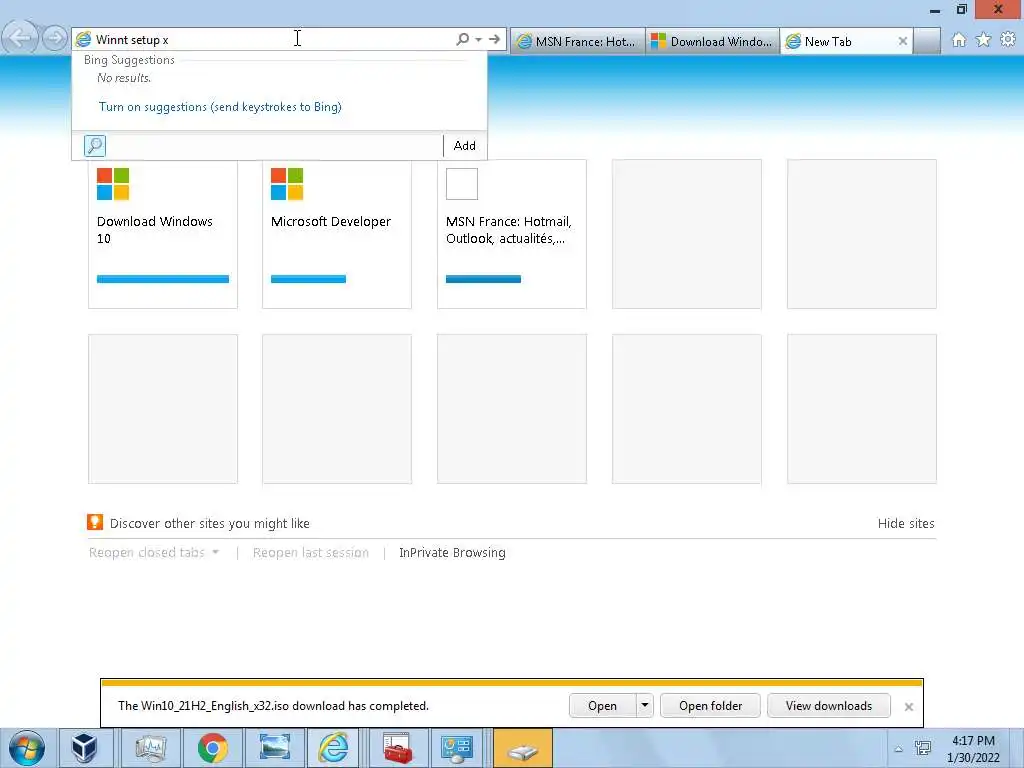This screenshot has width=1024, height=768.
Task: Click Add search provider button
Action: pyautogui.click(x=464, y=146)
